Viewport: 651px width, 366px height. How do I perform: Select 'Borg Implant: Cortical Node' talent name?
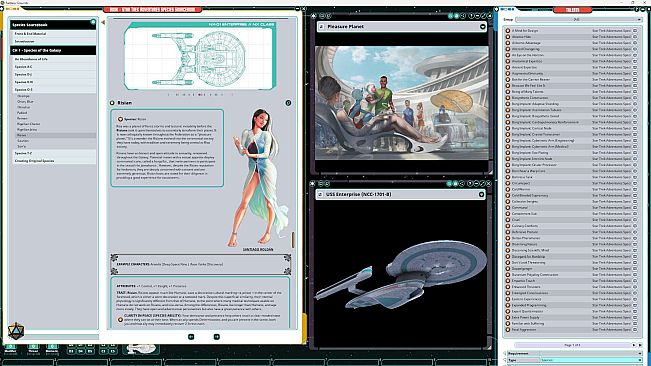(531, 128)
